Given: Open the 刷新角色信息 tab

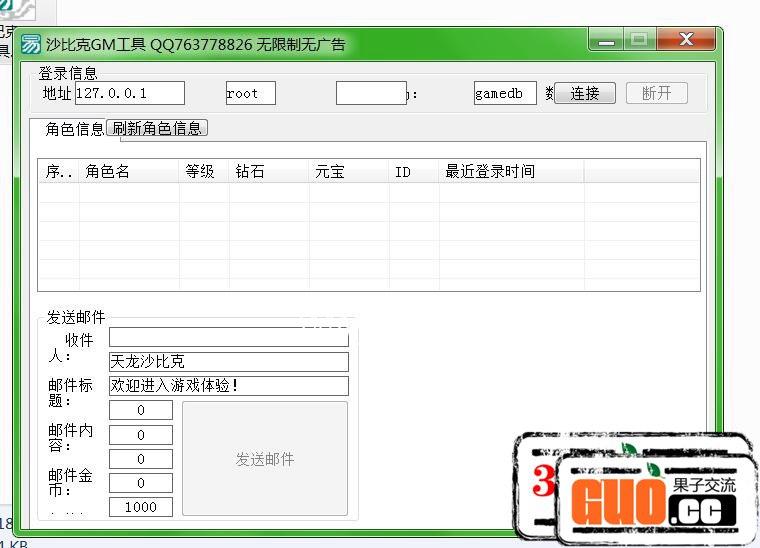Looking at the screenshot, I should [157, 128].
